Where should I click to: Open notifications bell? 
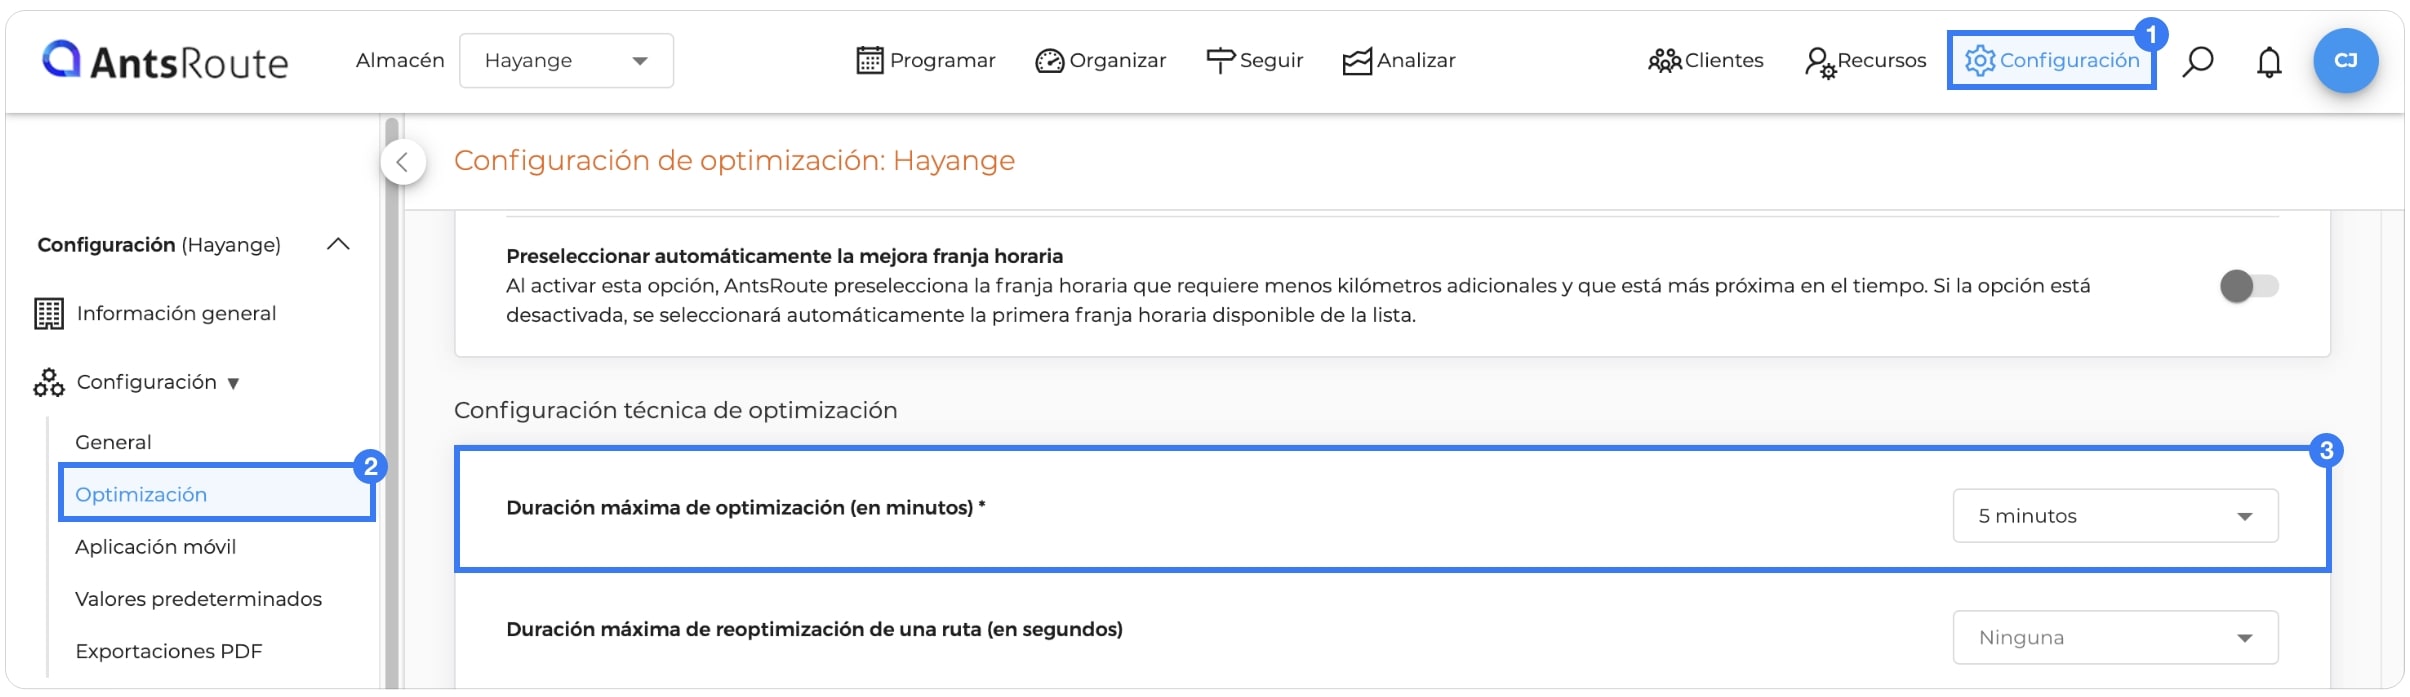2269,62
